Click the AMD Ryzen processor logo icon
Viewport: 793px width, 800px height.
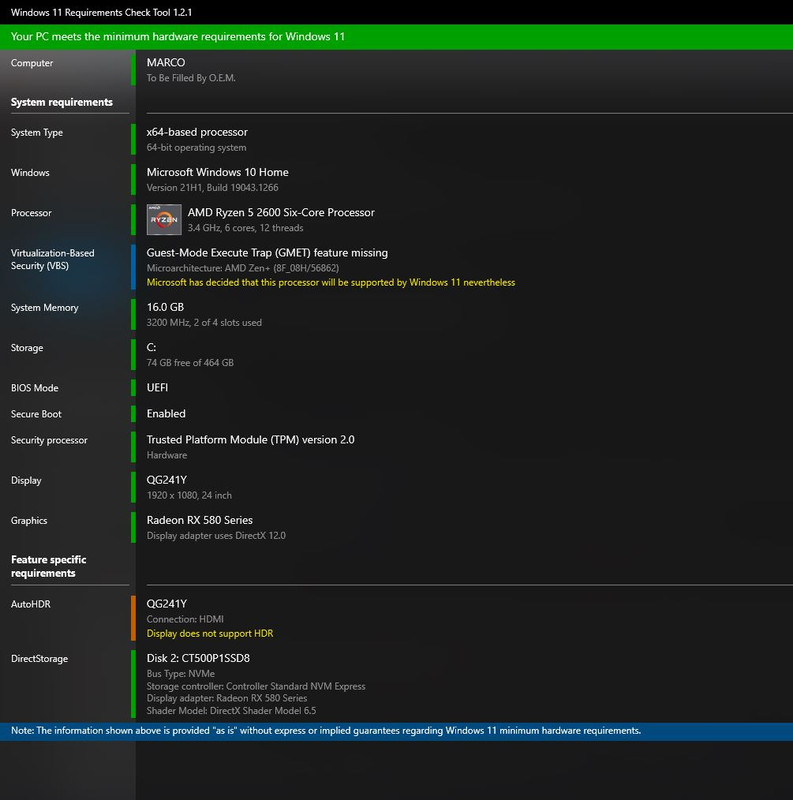pos(164,219)
